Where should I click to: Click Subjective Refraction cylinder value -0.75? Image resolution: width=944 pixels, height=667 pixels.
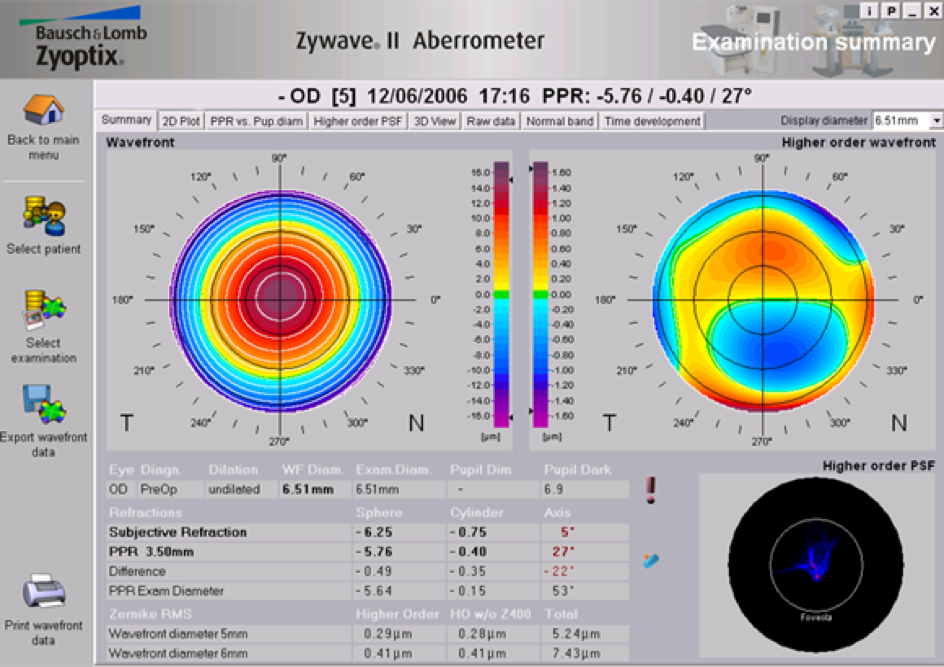coord(468,532)
